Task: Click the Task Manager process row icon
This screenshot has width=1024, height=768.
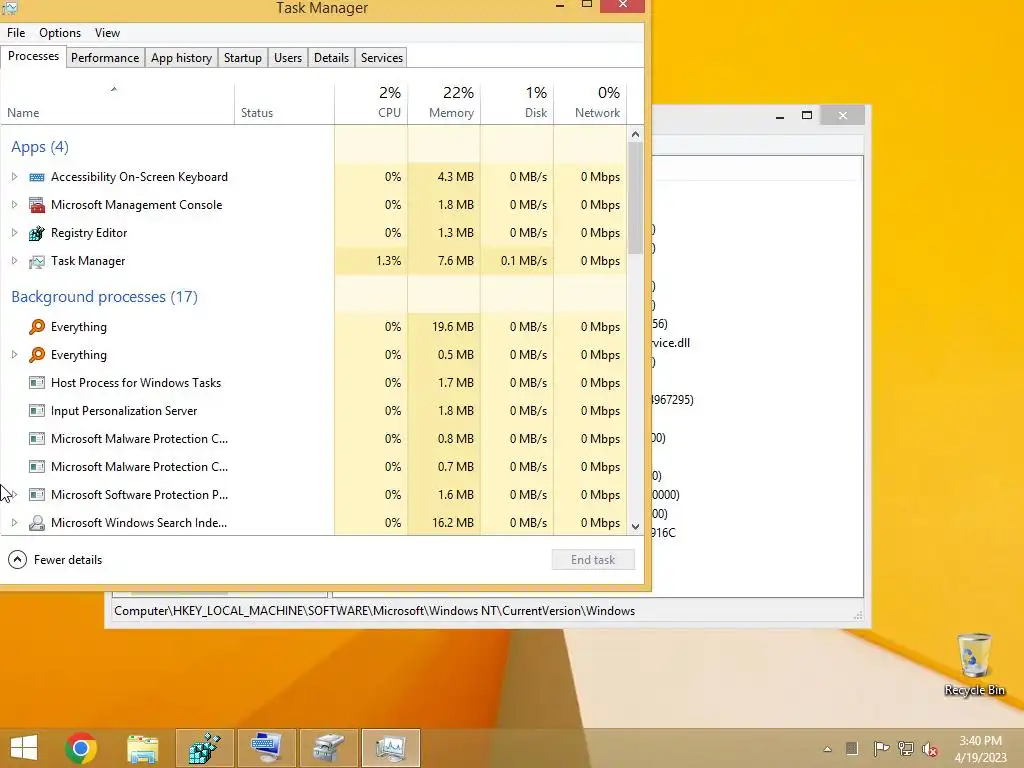Action: (37, 261)
